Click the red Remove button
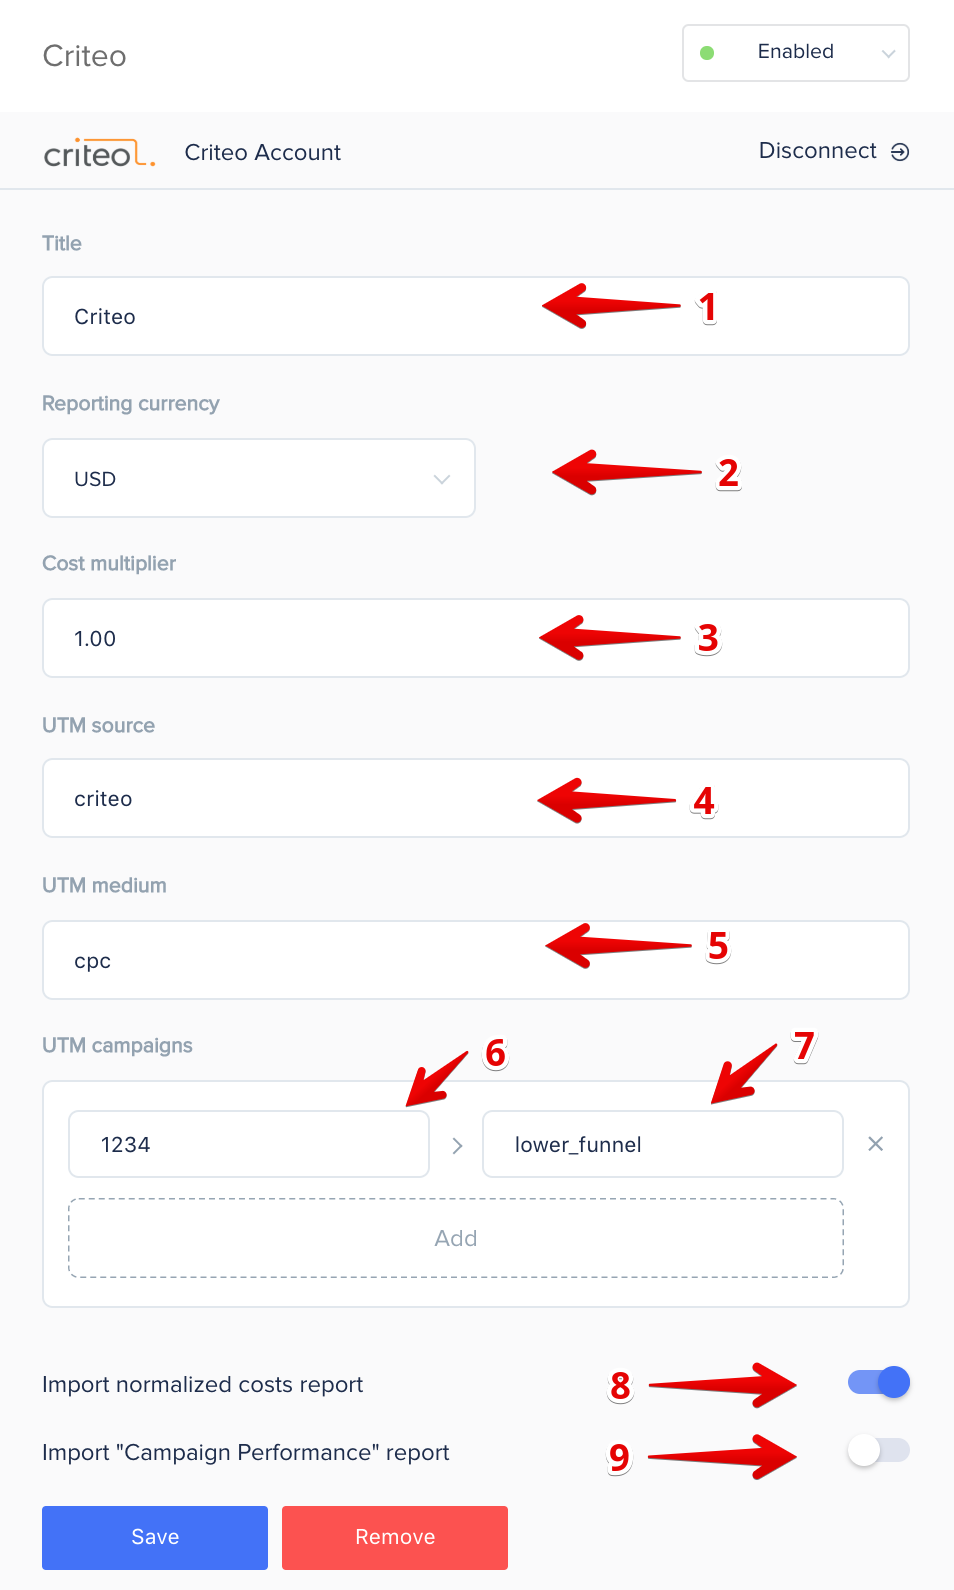The width and height of the screenshot is (954, 1590). (395, 1538)
